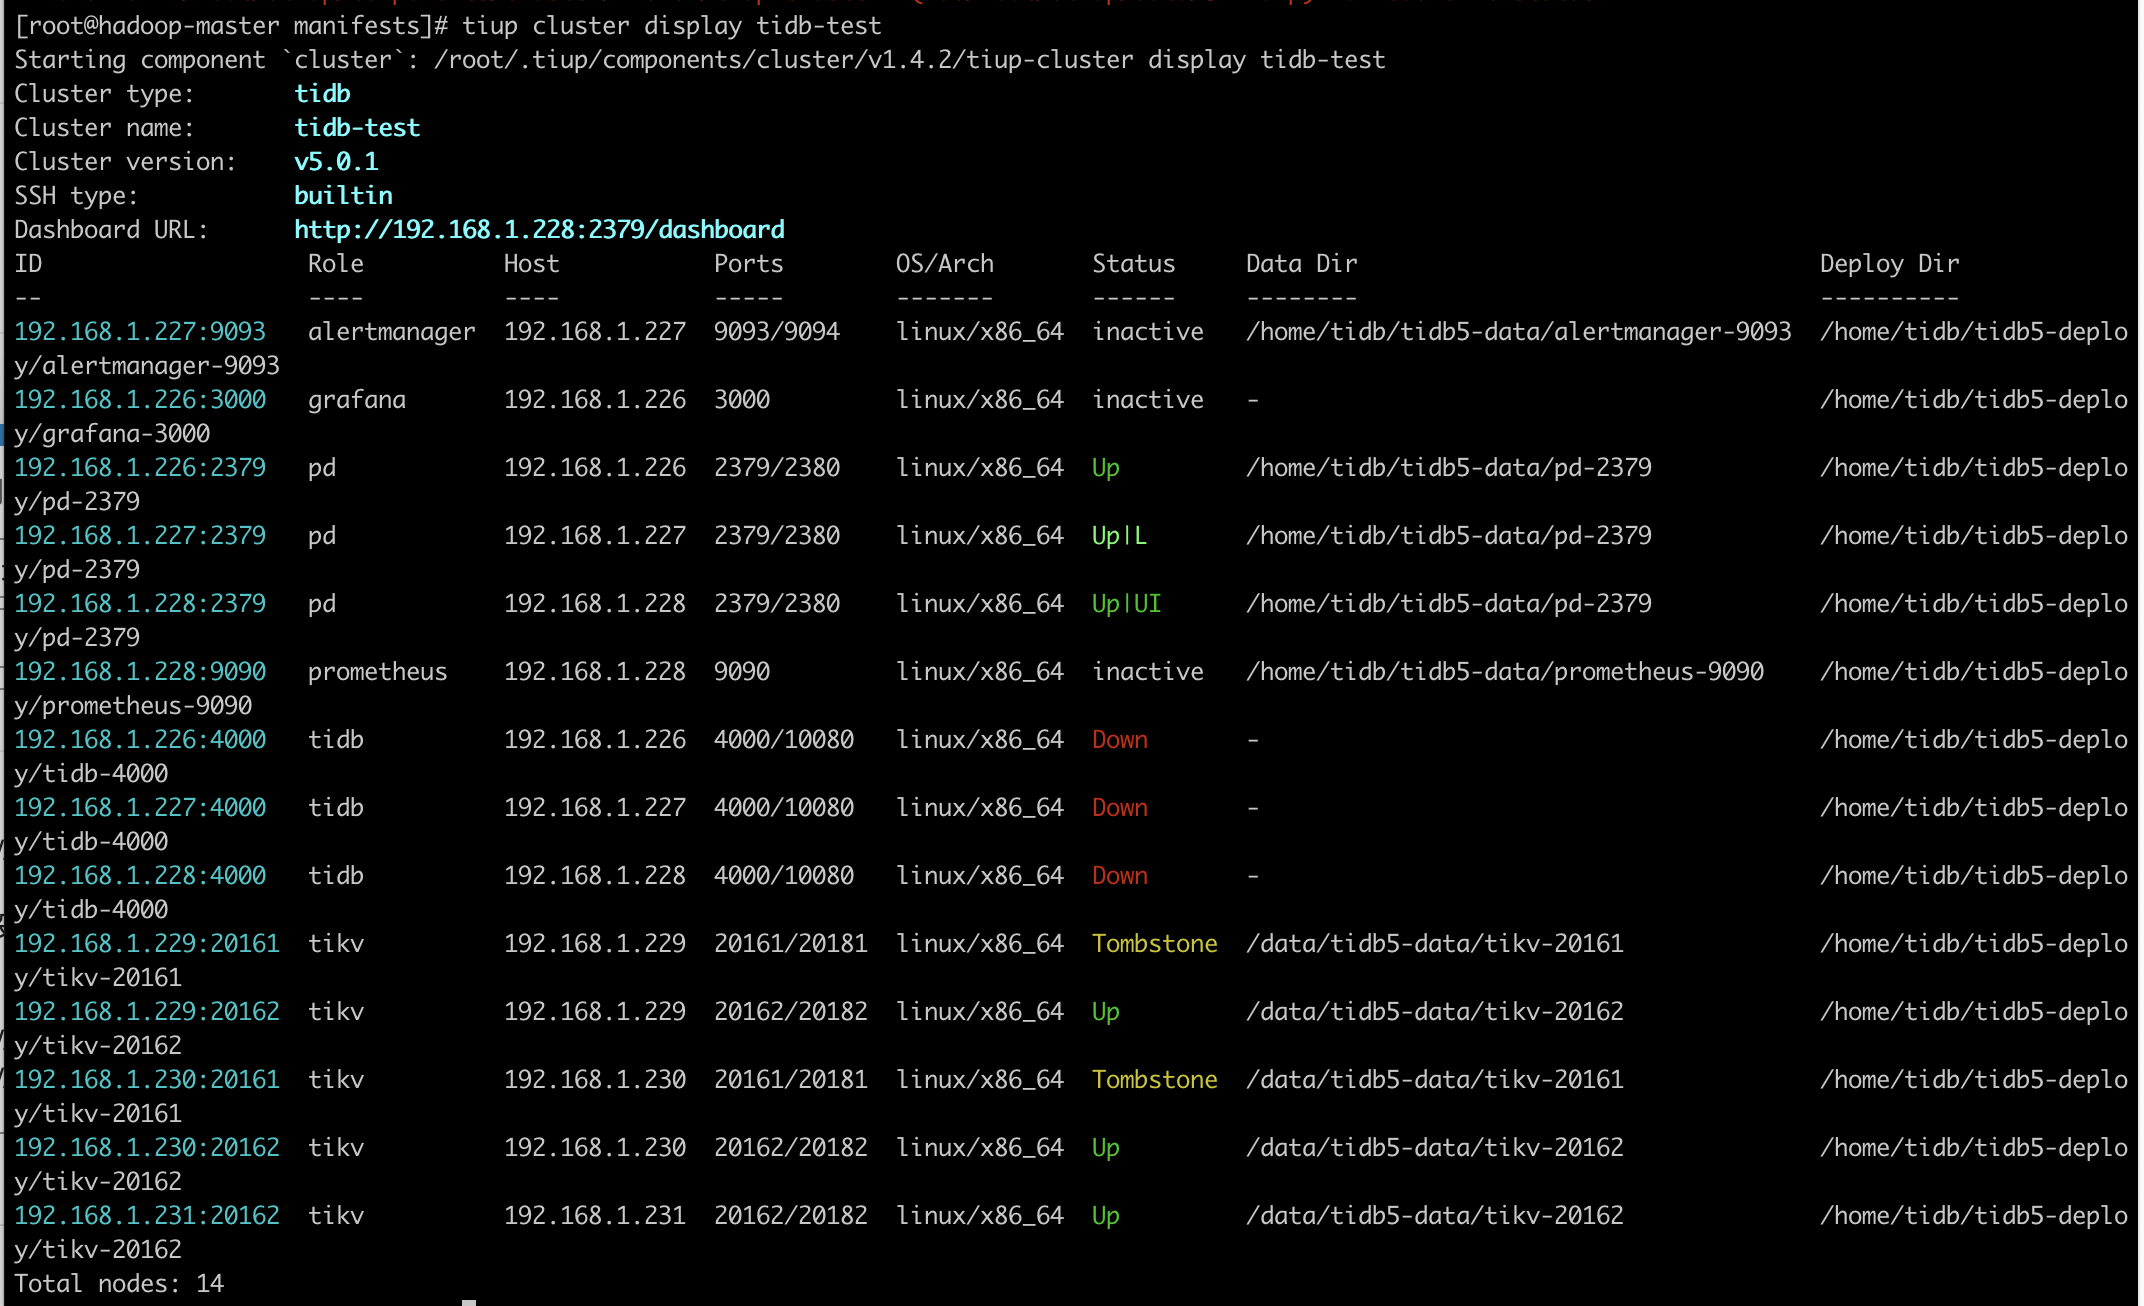Select the Up|L status text
The height and width of the screenshot is (1306, 2144).
pyautogui.click(x=1119, y=535)
